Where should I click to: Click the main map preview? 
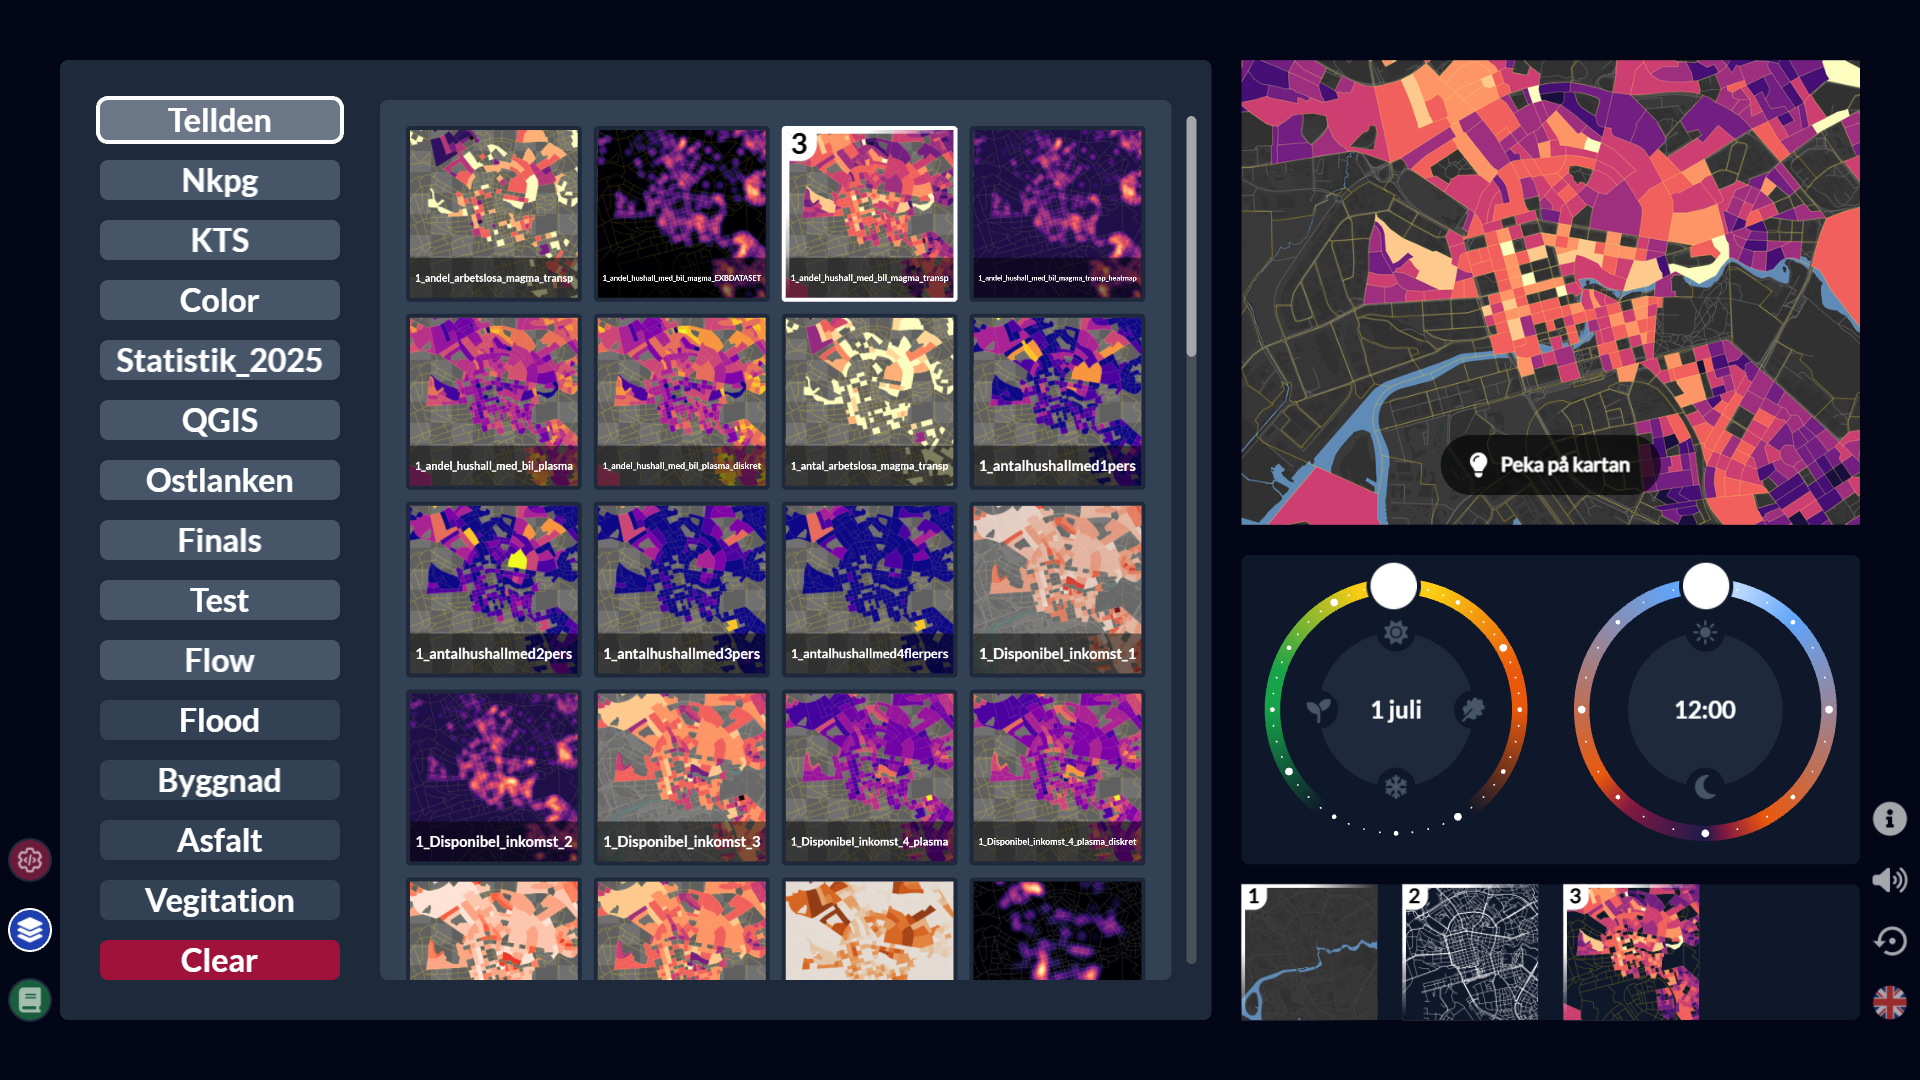[x=1550, y=292]
